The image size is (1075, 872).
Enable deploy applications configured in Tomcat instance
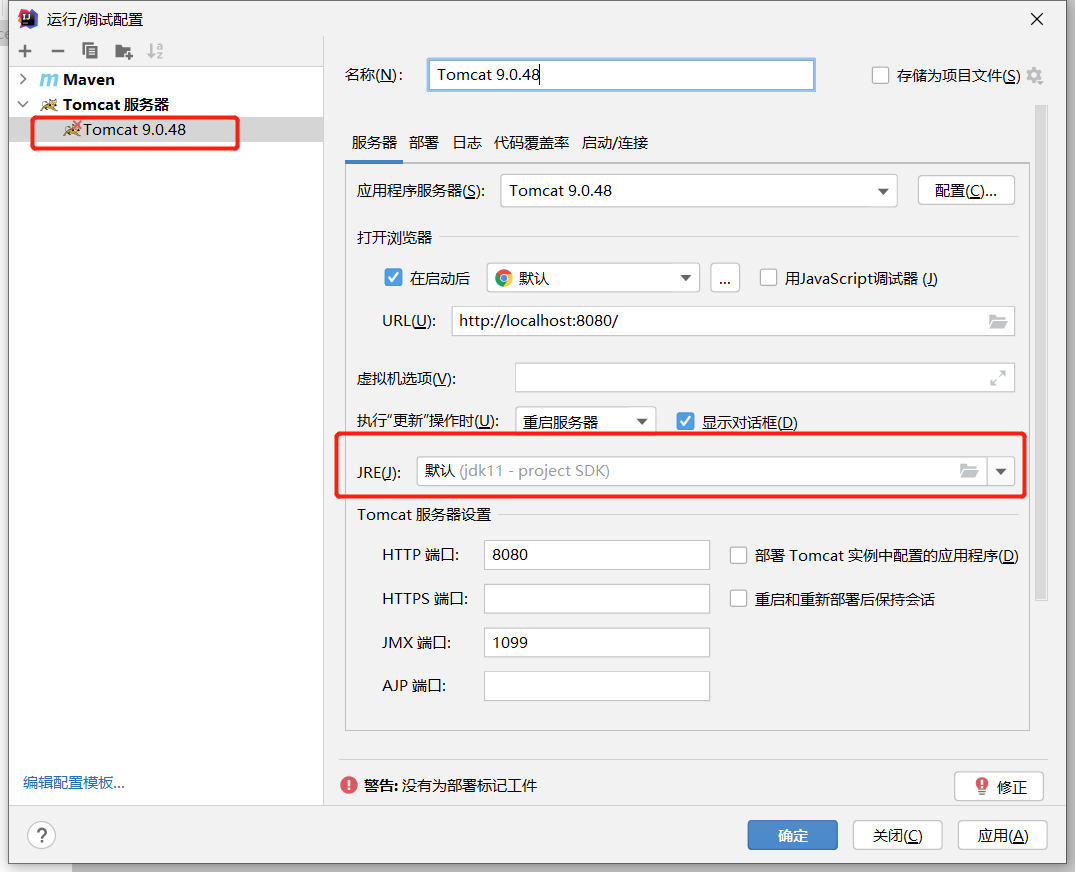point(738,555)
